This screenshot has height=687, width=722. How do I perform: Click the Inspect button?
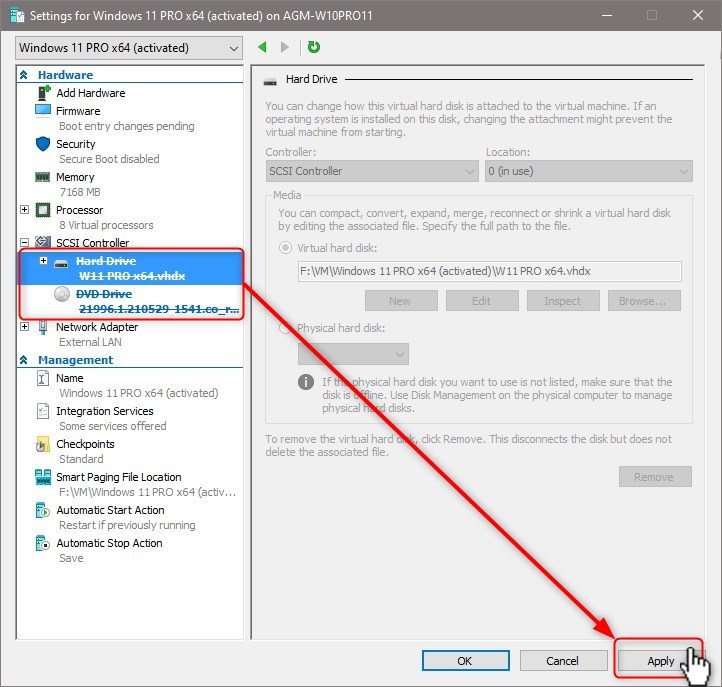click(563, 301)
